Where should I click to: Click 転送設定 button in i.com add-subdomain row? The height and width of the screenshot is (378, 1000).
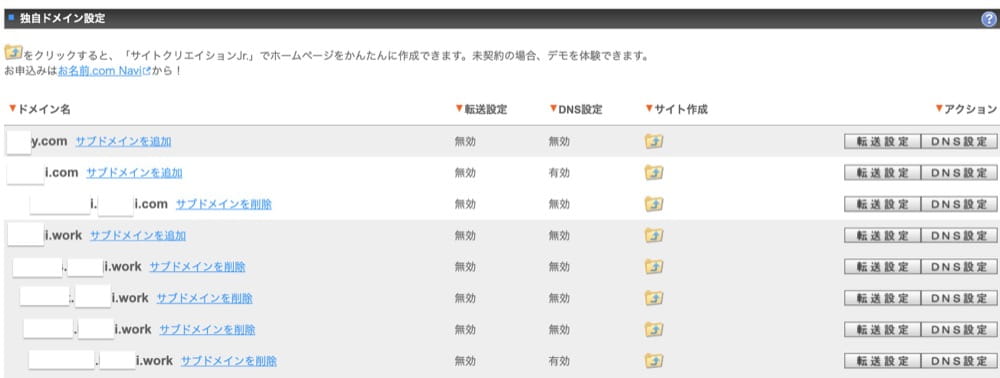pos(882,173)
